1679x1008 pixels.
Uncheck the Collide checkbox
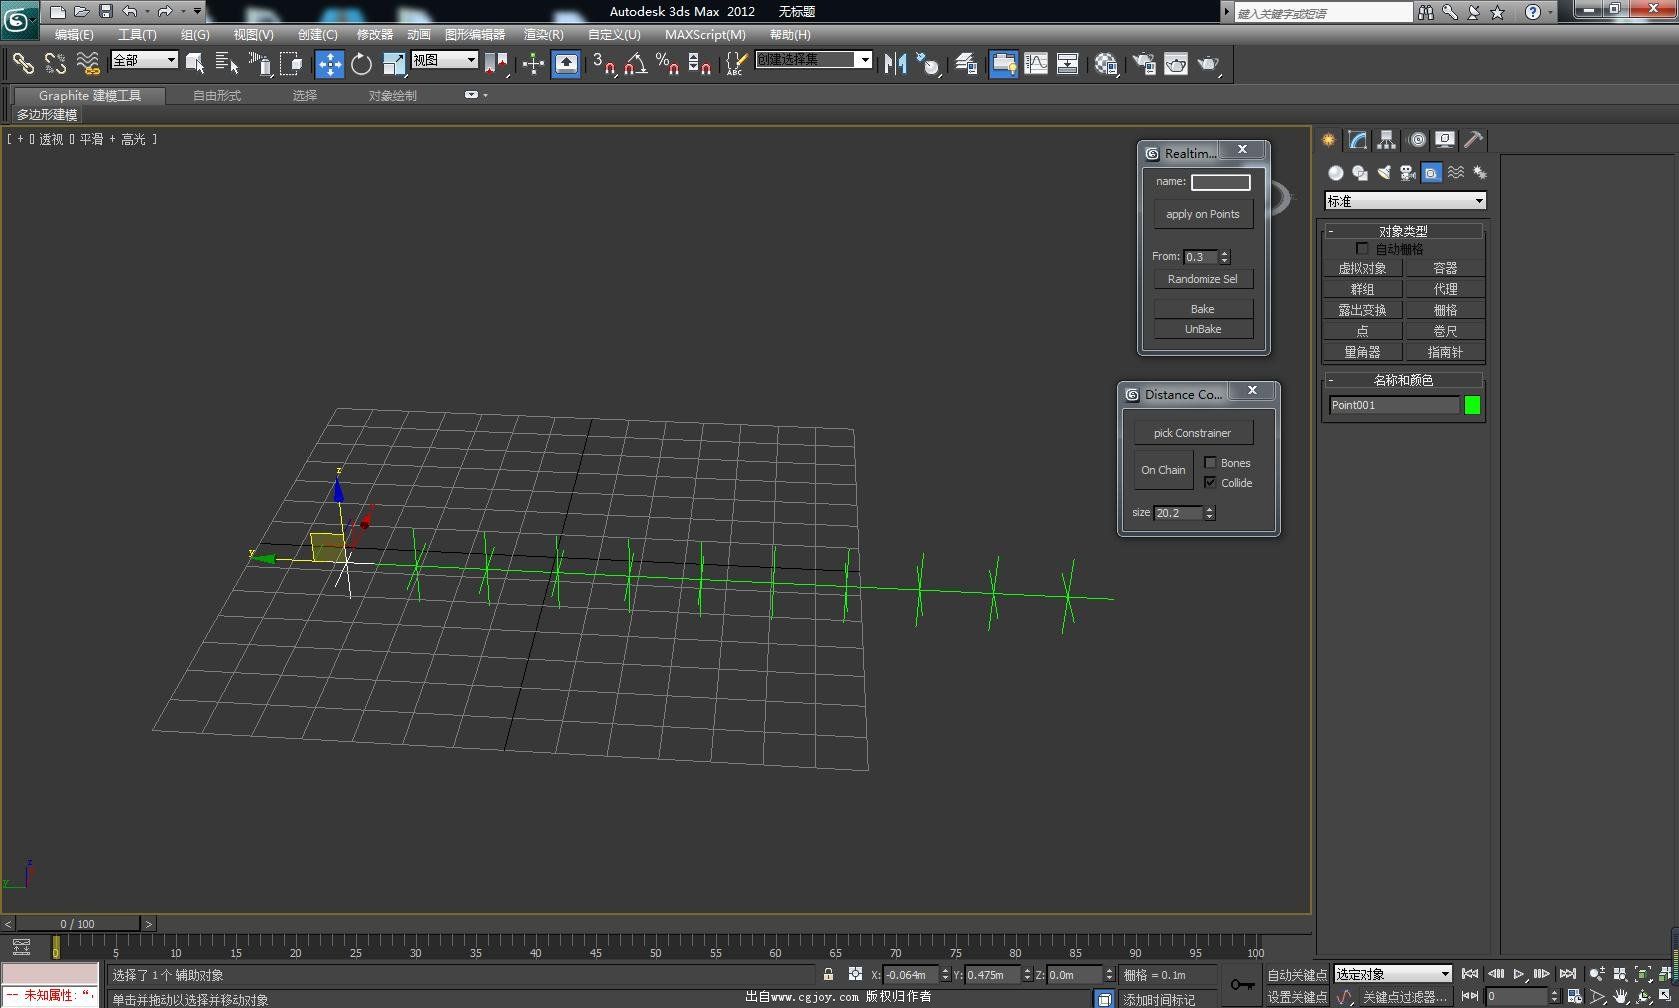[x=1210, y=482]
